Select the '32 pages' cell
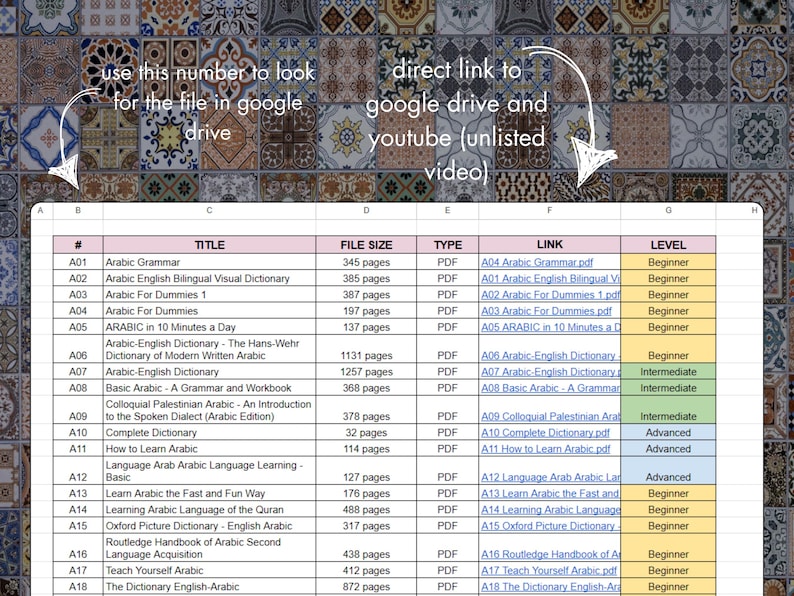The width and height of the screenshot is (794, 596). [366, 432]
